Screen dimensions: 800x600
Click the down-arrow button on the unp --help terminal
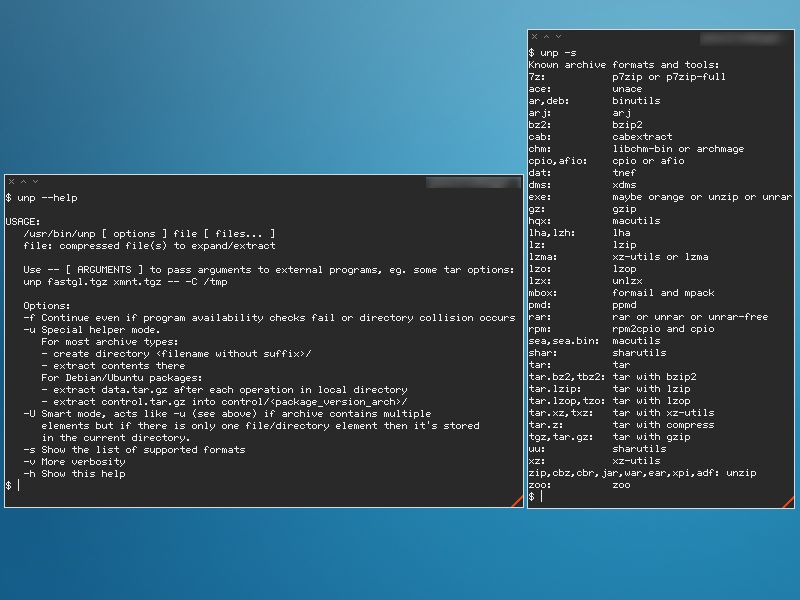coord(35,182)
